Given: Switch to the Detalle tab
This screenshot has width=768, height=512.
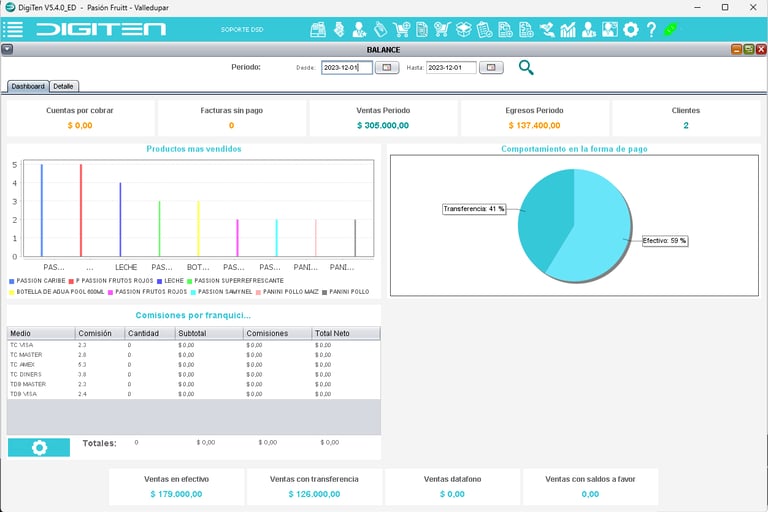Looking at the screenshot, I should (64, 86).
